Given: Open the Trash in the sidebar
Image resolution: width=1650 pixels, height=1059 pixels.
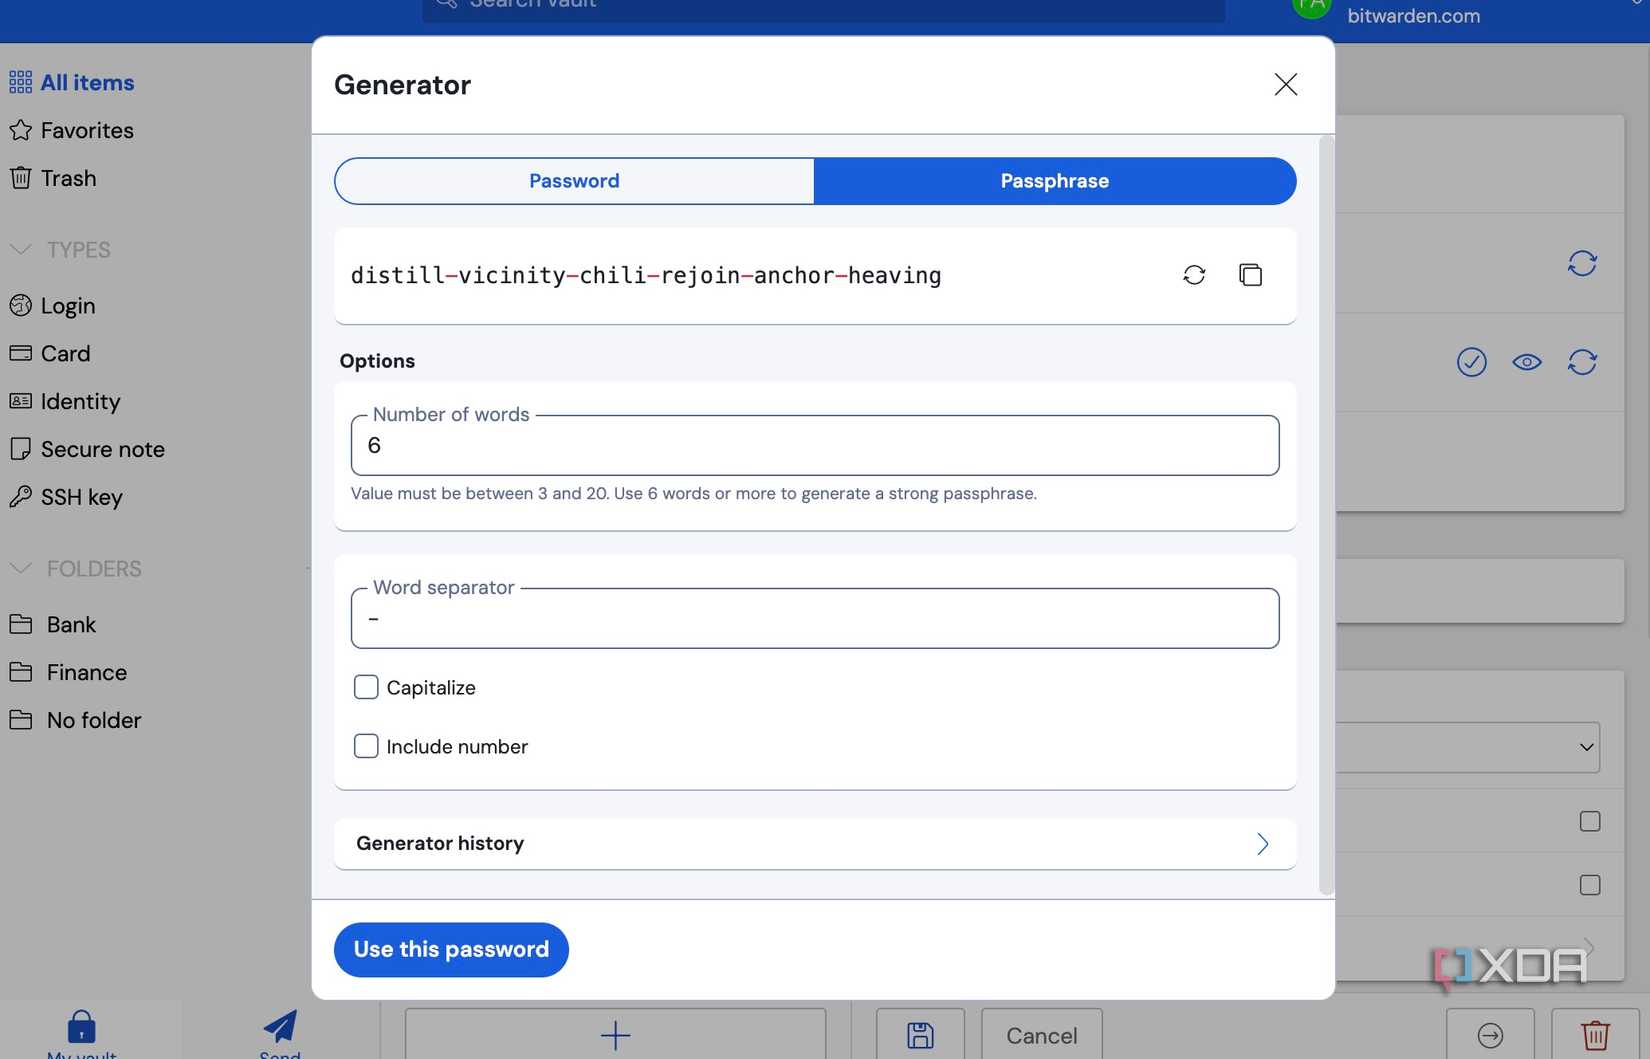Looking at the screenshot, I should (67, 178).
